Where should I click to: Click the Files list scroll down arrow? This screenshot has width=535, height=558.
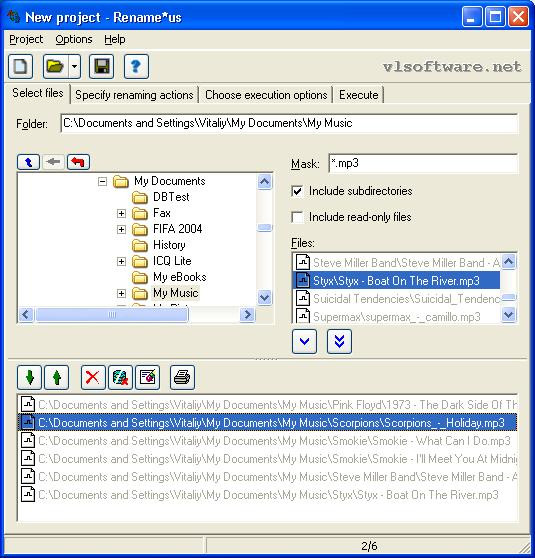tap(509, 314)
